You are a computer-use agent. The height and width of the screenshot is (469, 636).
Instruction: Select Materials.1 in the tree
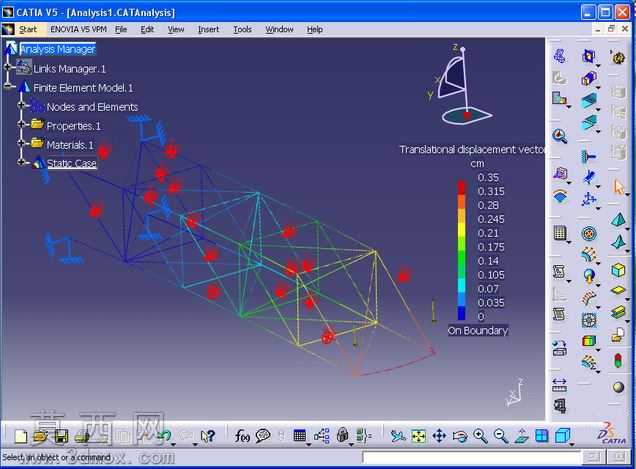pyautogui.click(x=70, y=145)
